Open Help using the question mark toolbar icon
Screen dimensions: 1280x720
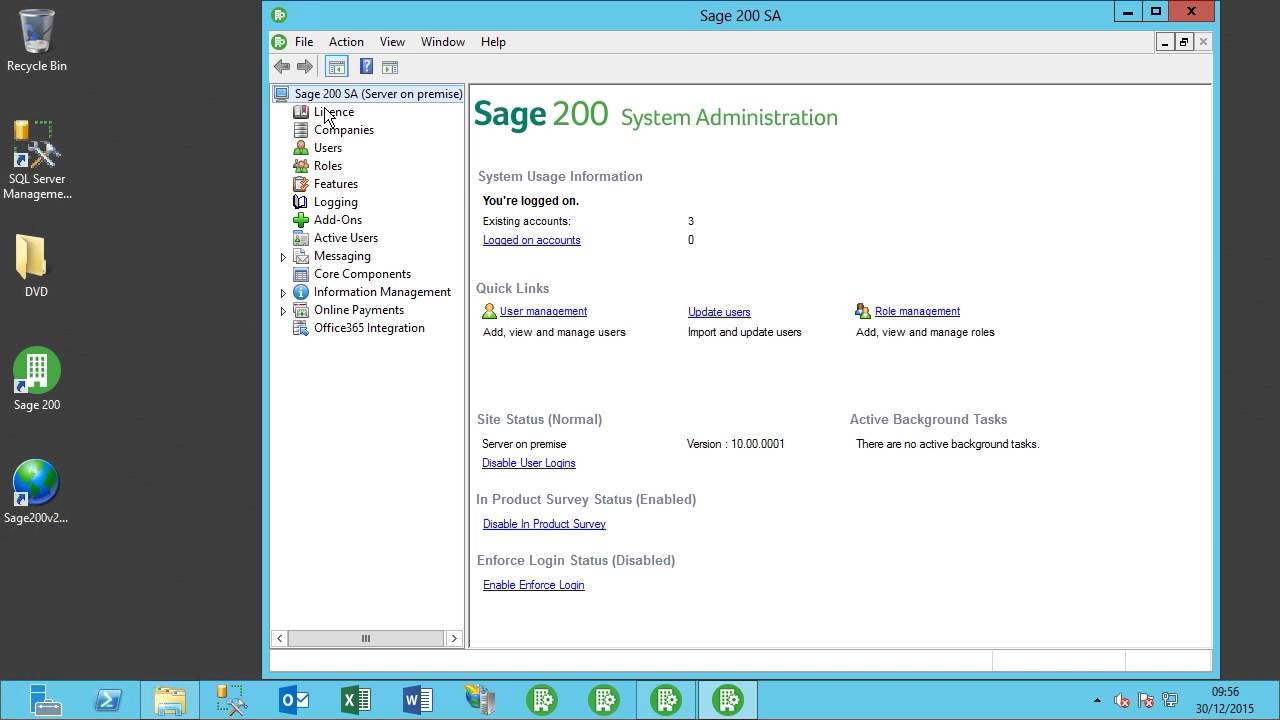[366, 66]
